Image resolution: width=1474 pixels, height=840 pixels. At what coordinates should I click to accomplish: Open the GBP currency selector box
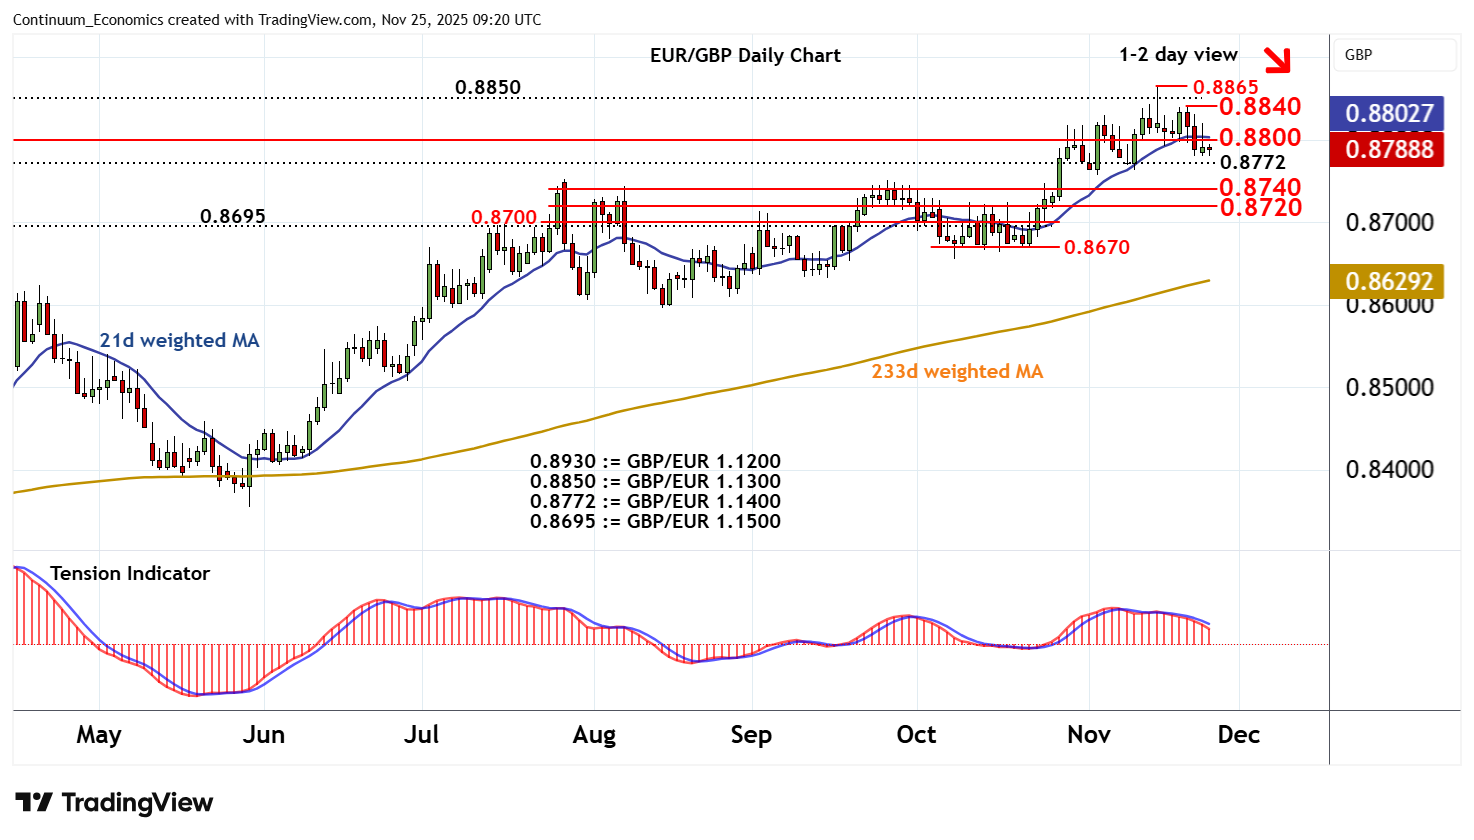point(1394,55)
